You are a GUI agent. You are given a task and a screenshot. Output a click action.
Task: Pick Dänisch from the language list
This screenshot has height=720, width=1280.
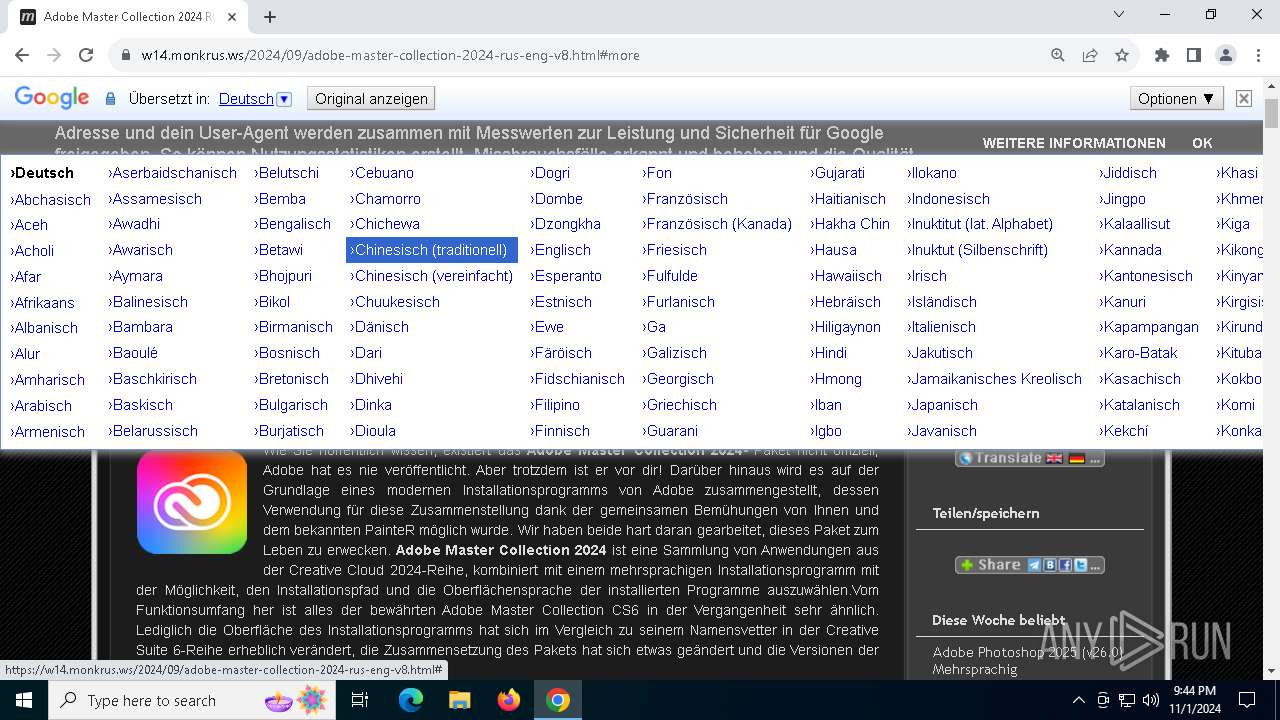pyautogui.click(x=380, y=327)
